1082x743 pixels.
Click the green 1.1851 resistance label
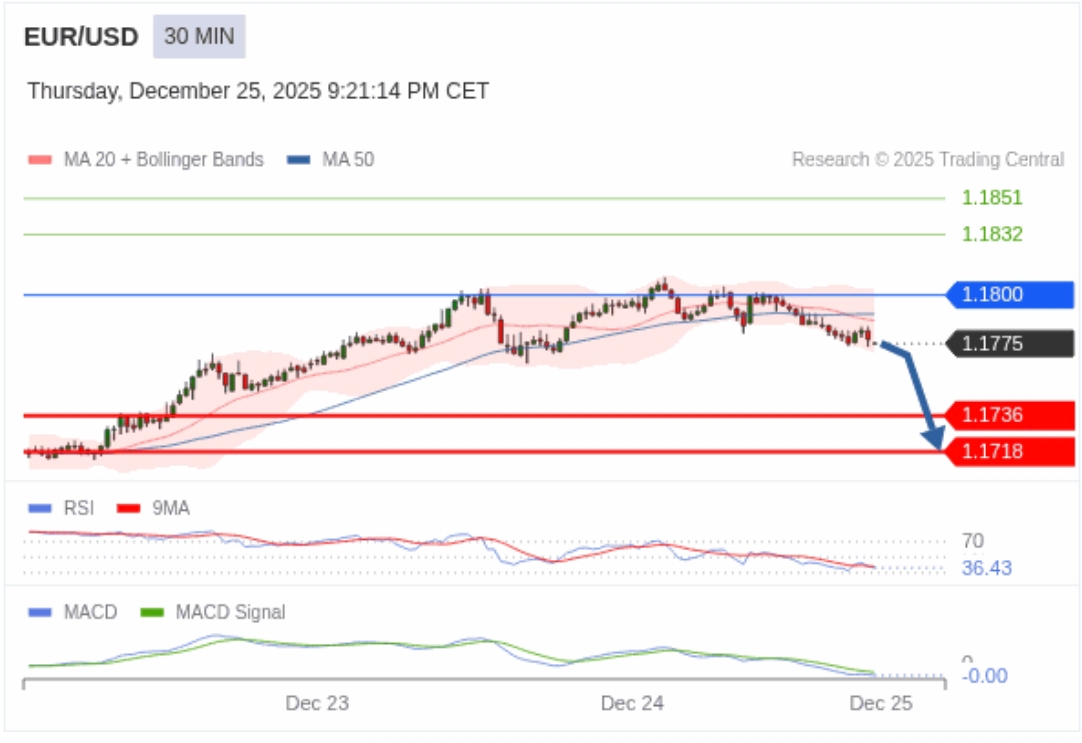click(992, 198)
